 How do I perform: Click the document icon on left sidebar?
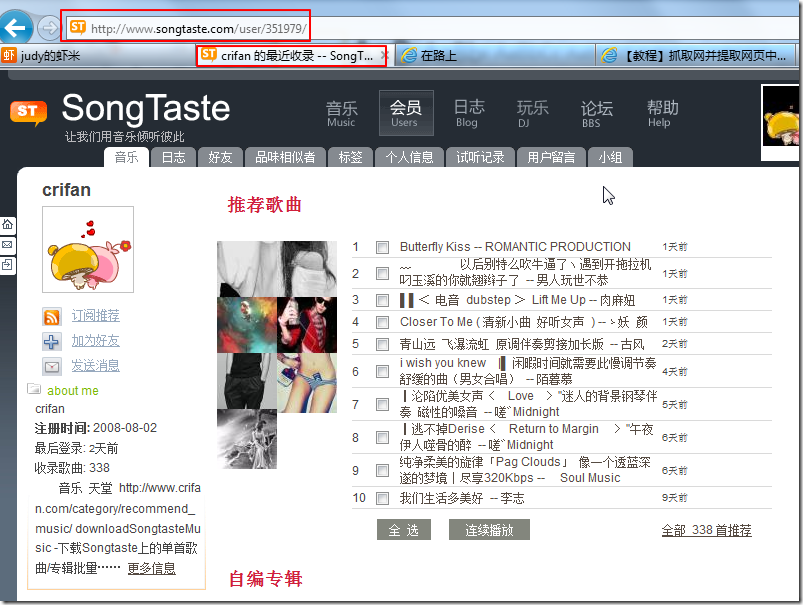[8, 265]
